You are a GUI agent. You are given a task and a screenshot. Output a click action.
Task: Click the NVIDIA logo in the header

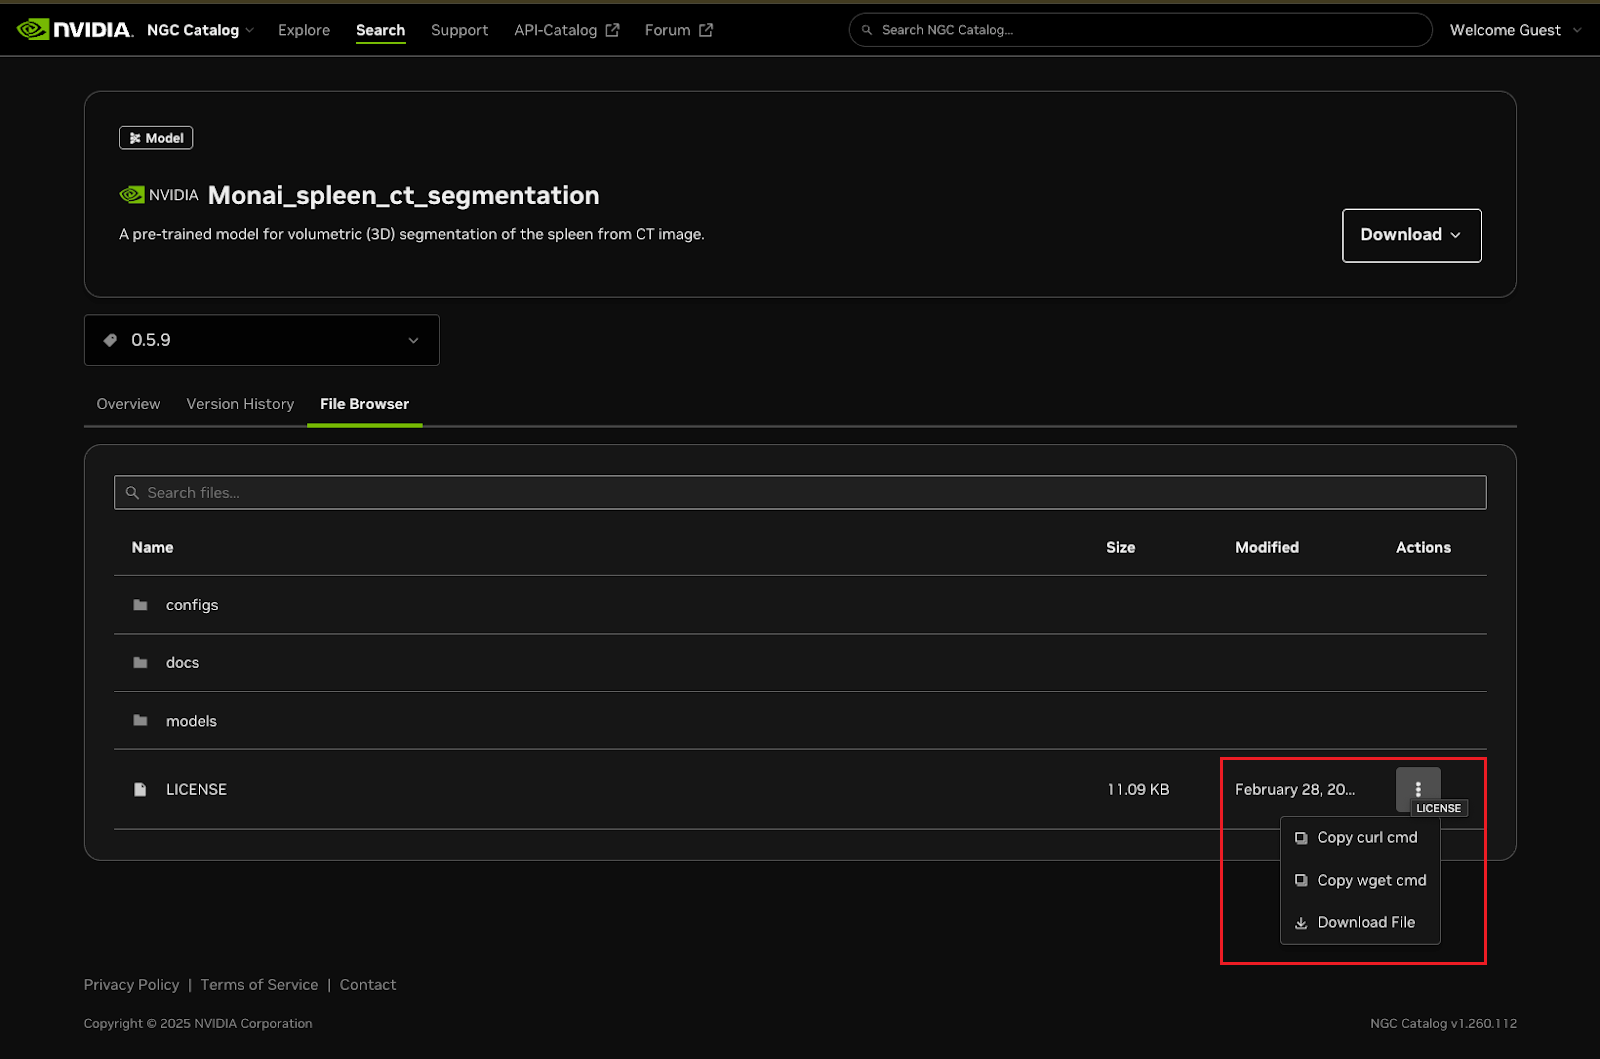tap(75, 30)
